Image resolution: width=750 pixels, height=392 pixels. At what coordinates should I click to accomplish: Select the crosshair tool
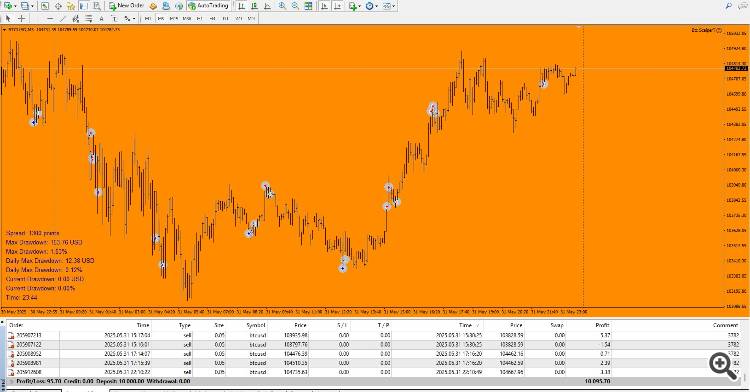(22, 18)
